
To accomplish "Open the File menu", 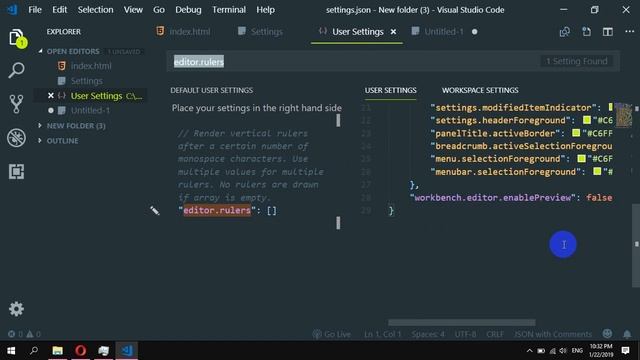I will 35,9.
